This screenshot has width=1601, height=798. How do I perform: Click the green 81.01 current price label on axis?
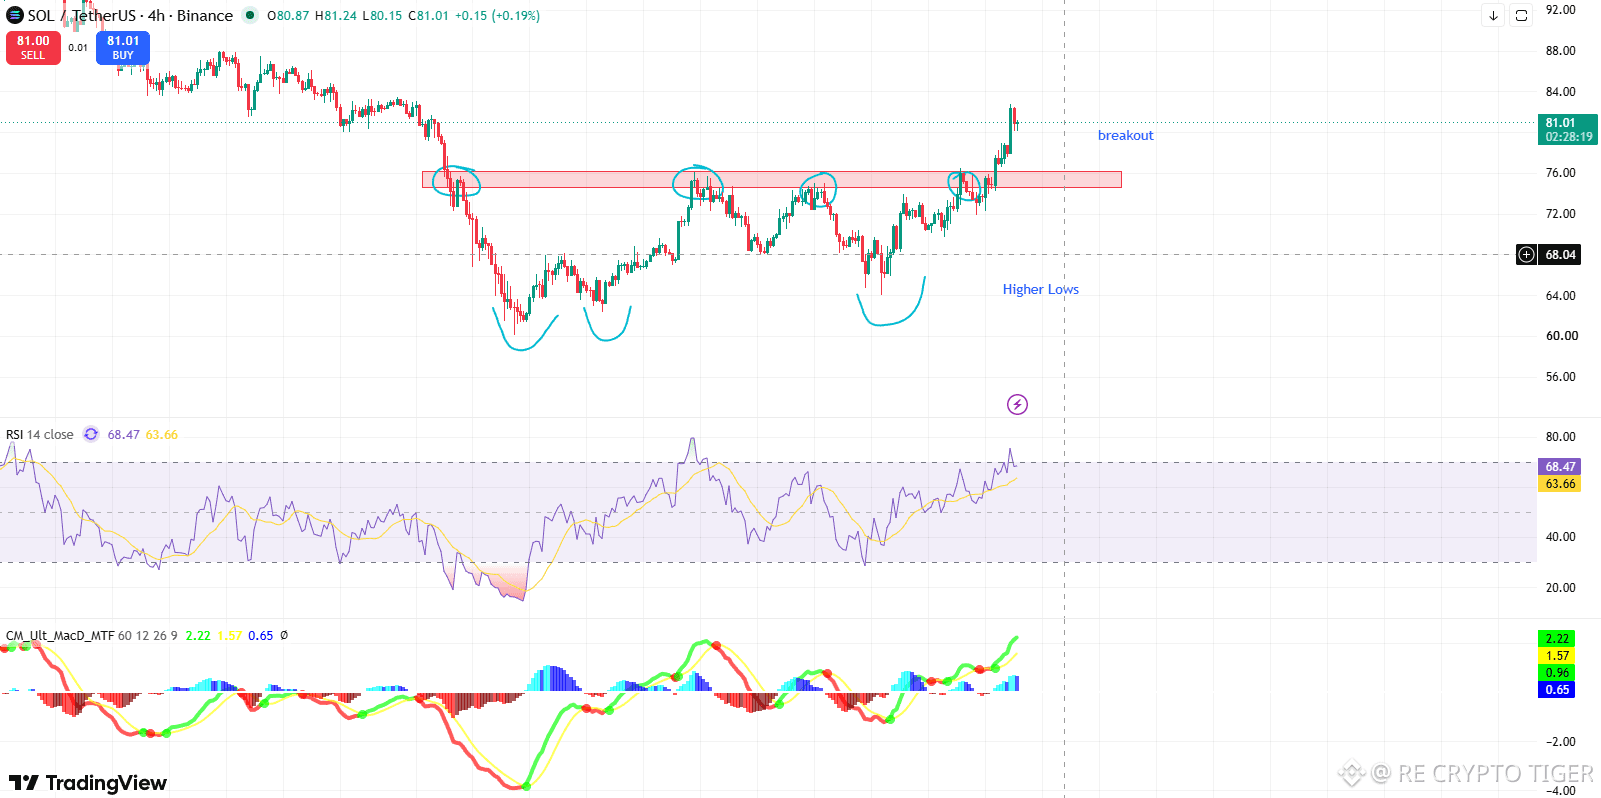pyautogui.click(x=1567, y=129)
